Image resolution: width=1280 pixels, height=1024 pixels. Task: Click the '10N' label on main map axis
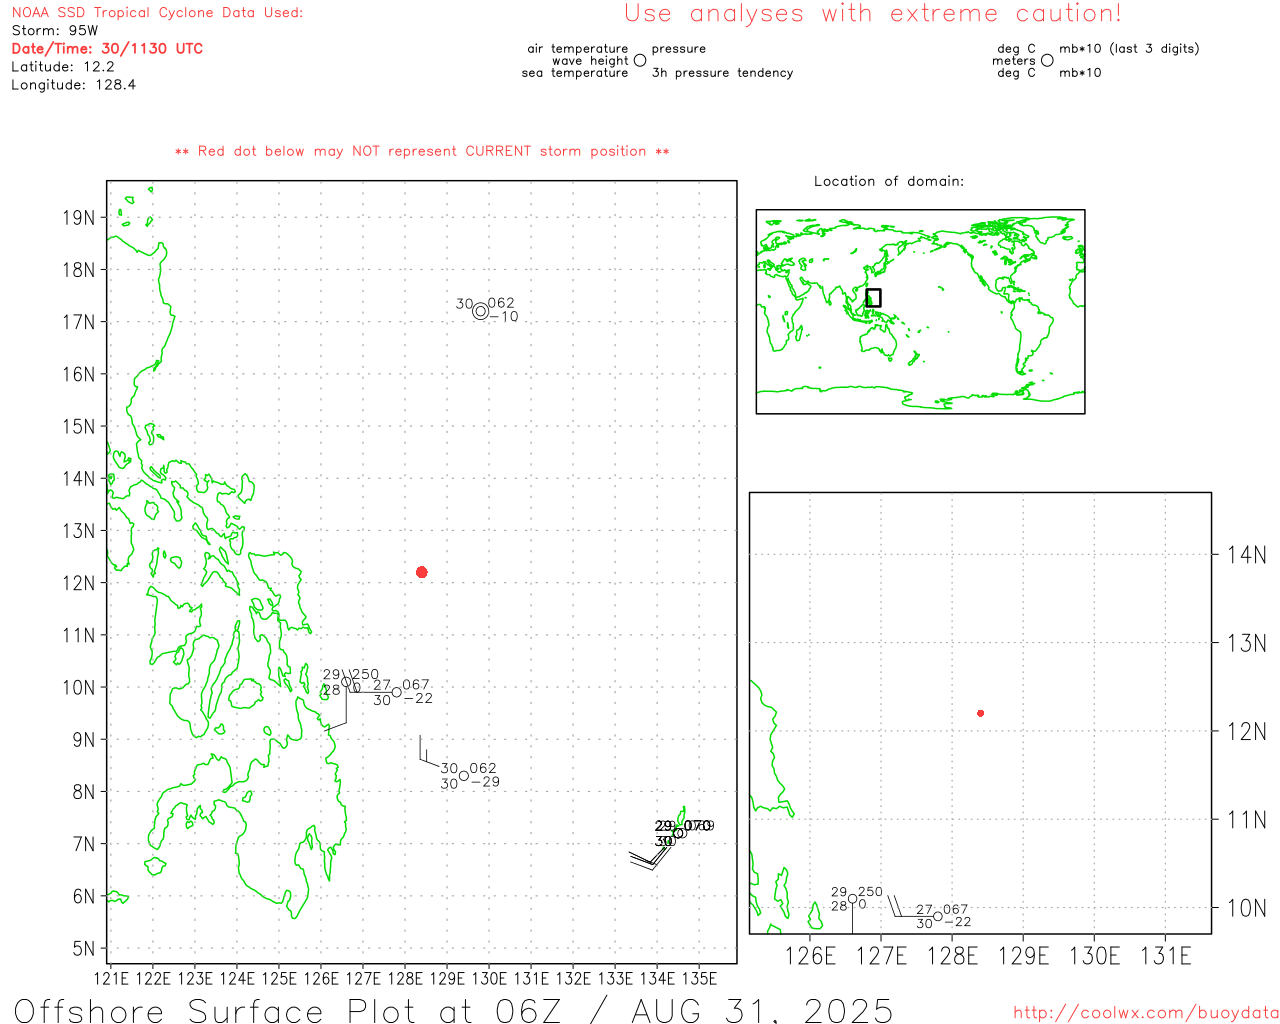79,688
